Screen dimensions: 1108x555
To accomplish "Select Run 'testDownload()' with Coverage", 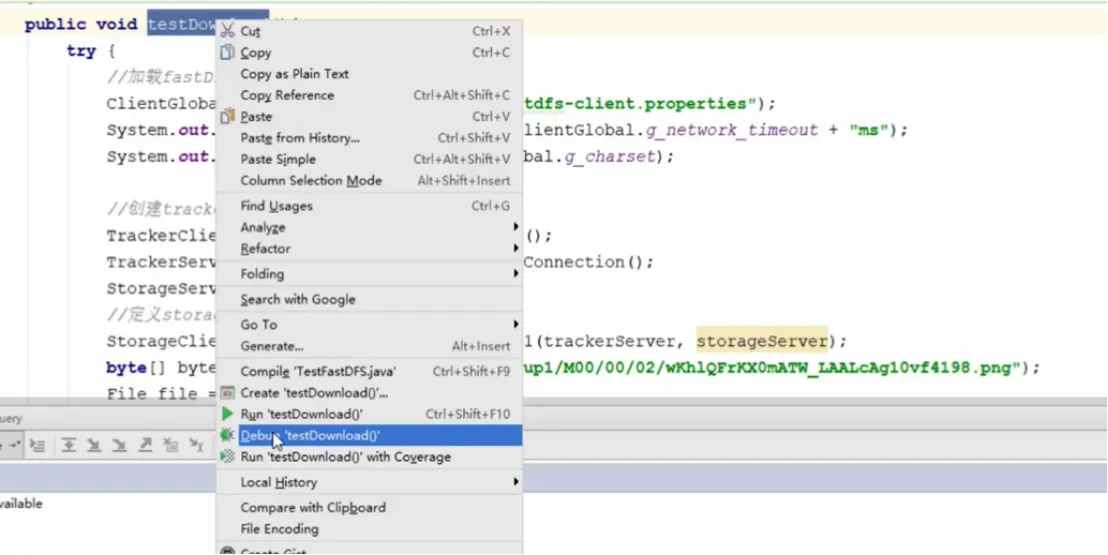I will (x=370, y=457).
